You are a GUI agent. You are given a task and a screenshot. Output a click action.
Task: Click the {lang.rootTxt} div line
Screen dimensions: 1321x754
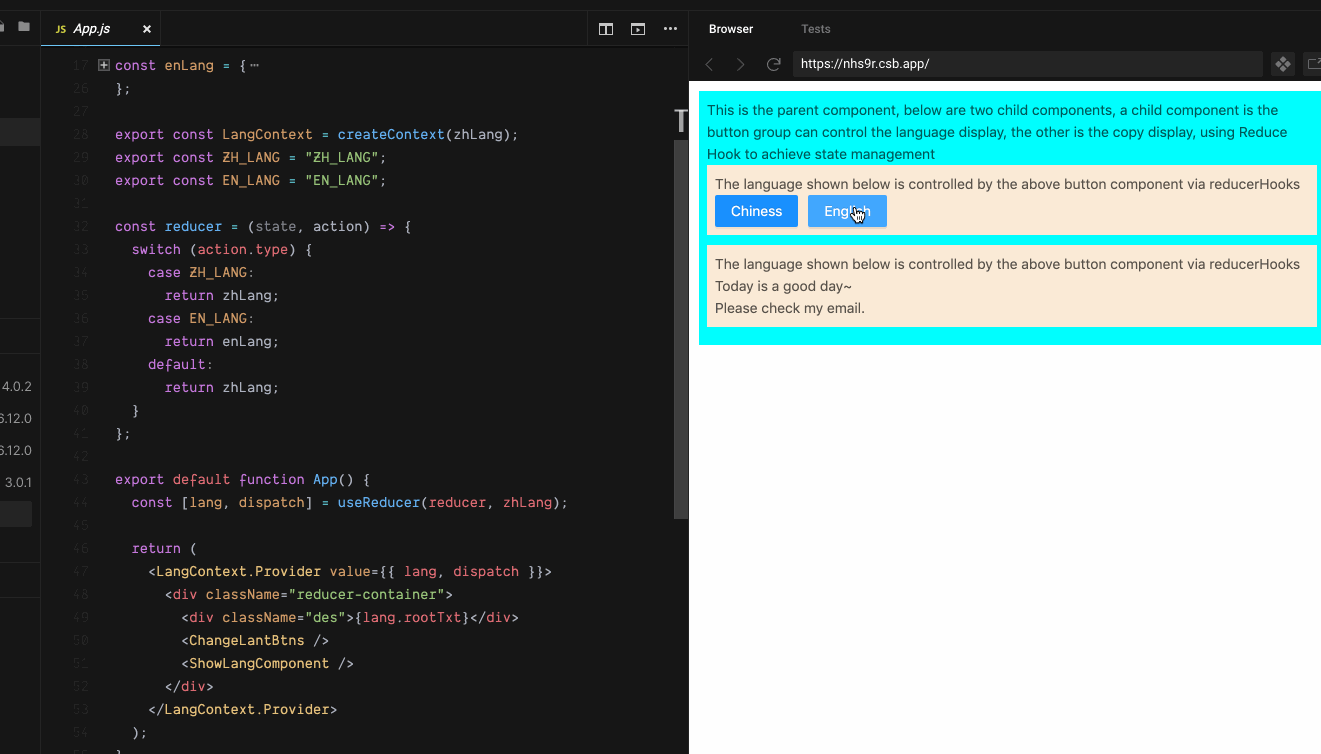pyautogui.click(x=350, y=617)
